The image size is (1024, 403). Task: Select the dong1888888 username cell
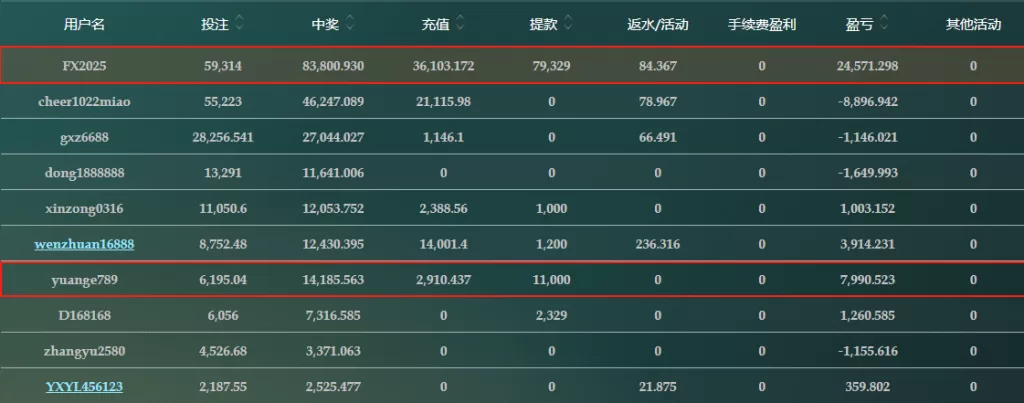point(84,173)
